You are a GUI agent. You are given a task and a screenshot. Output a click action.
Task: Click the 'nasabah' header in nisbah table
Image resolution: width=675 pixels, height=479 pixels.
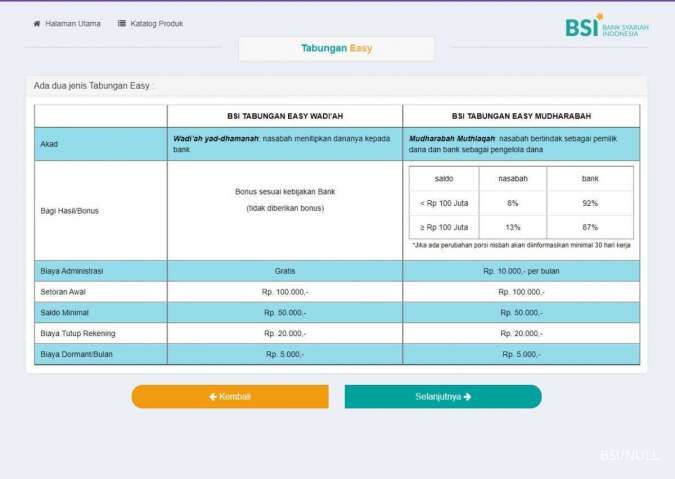pos(513,179)
